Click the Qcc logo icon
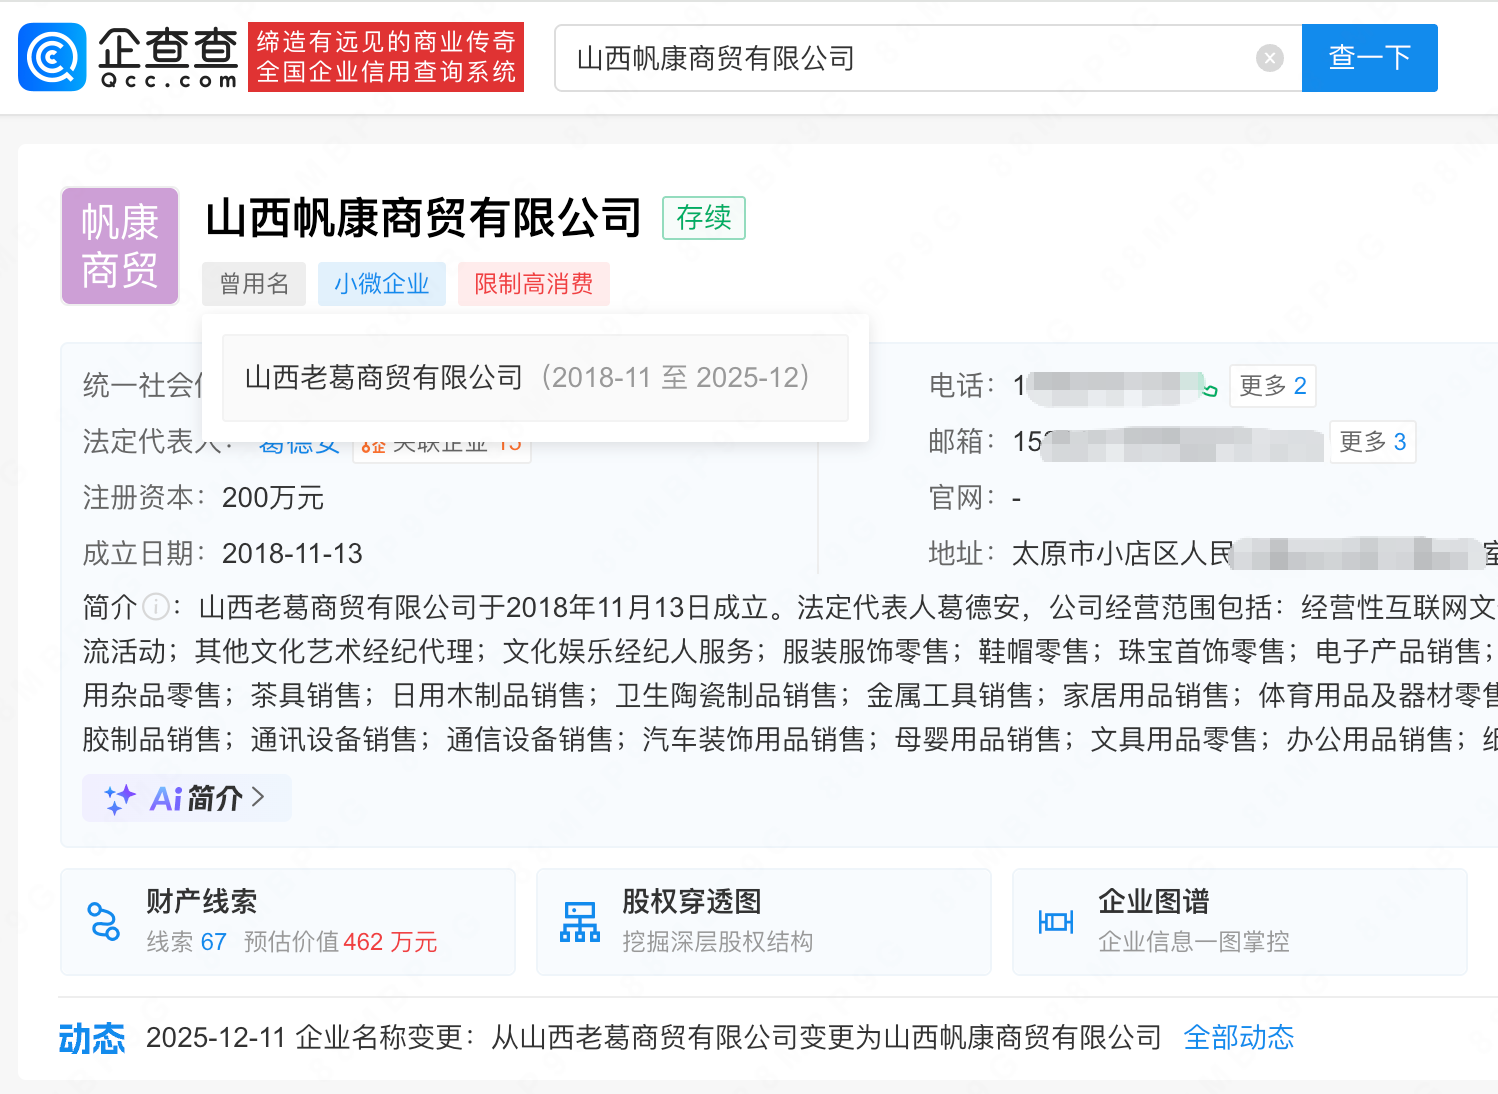 [52, 58]
